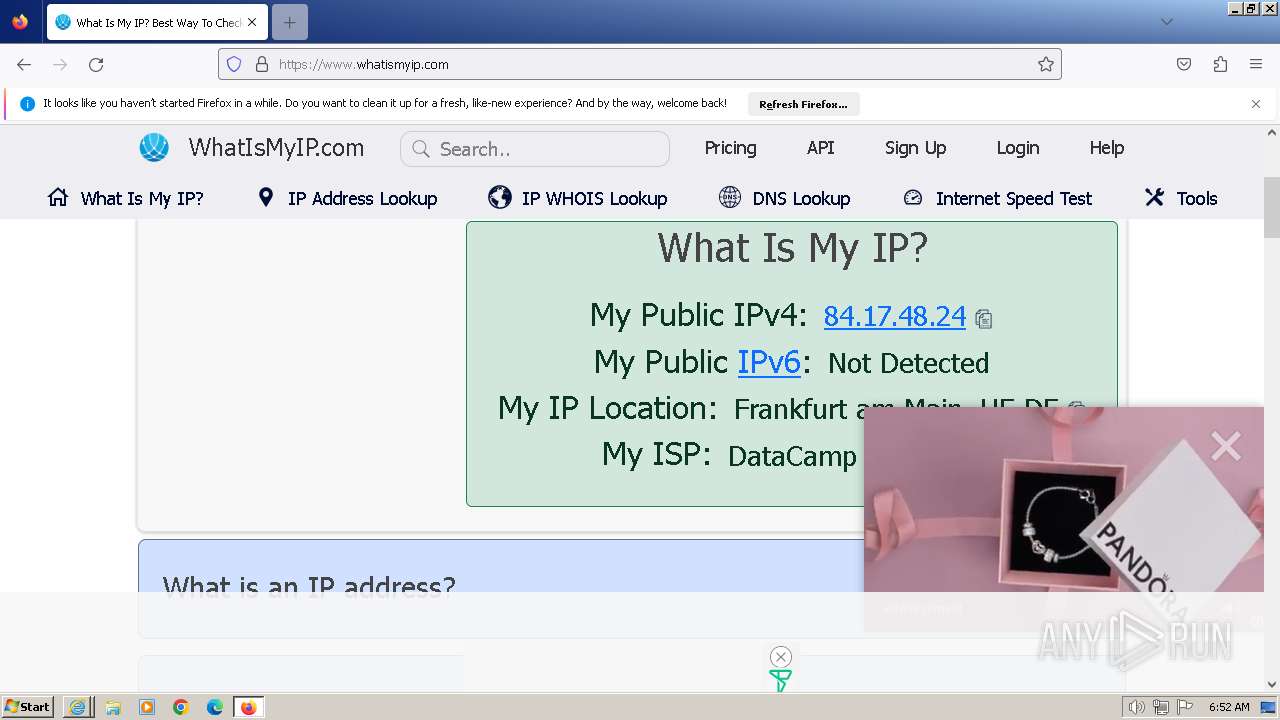Open Internet Speed Test
1280x720 pixels.
[x=997, y=198]
